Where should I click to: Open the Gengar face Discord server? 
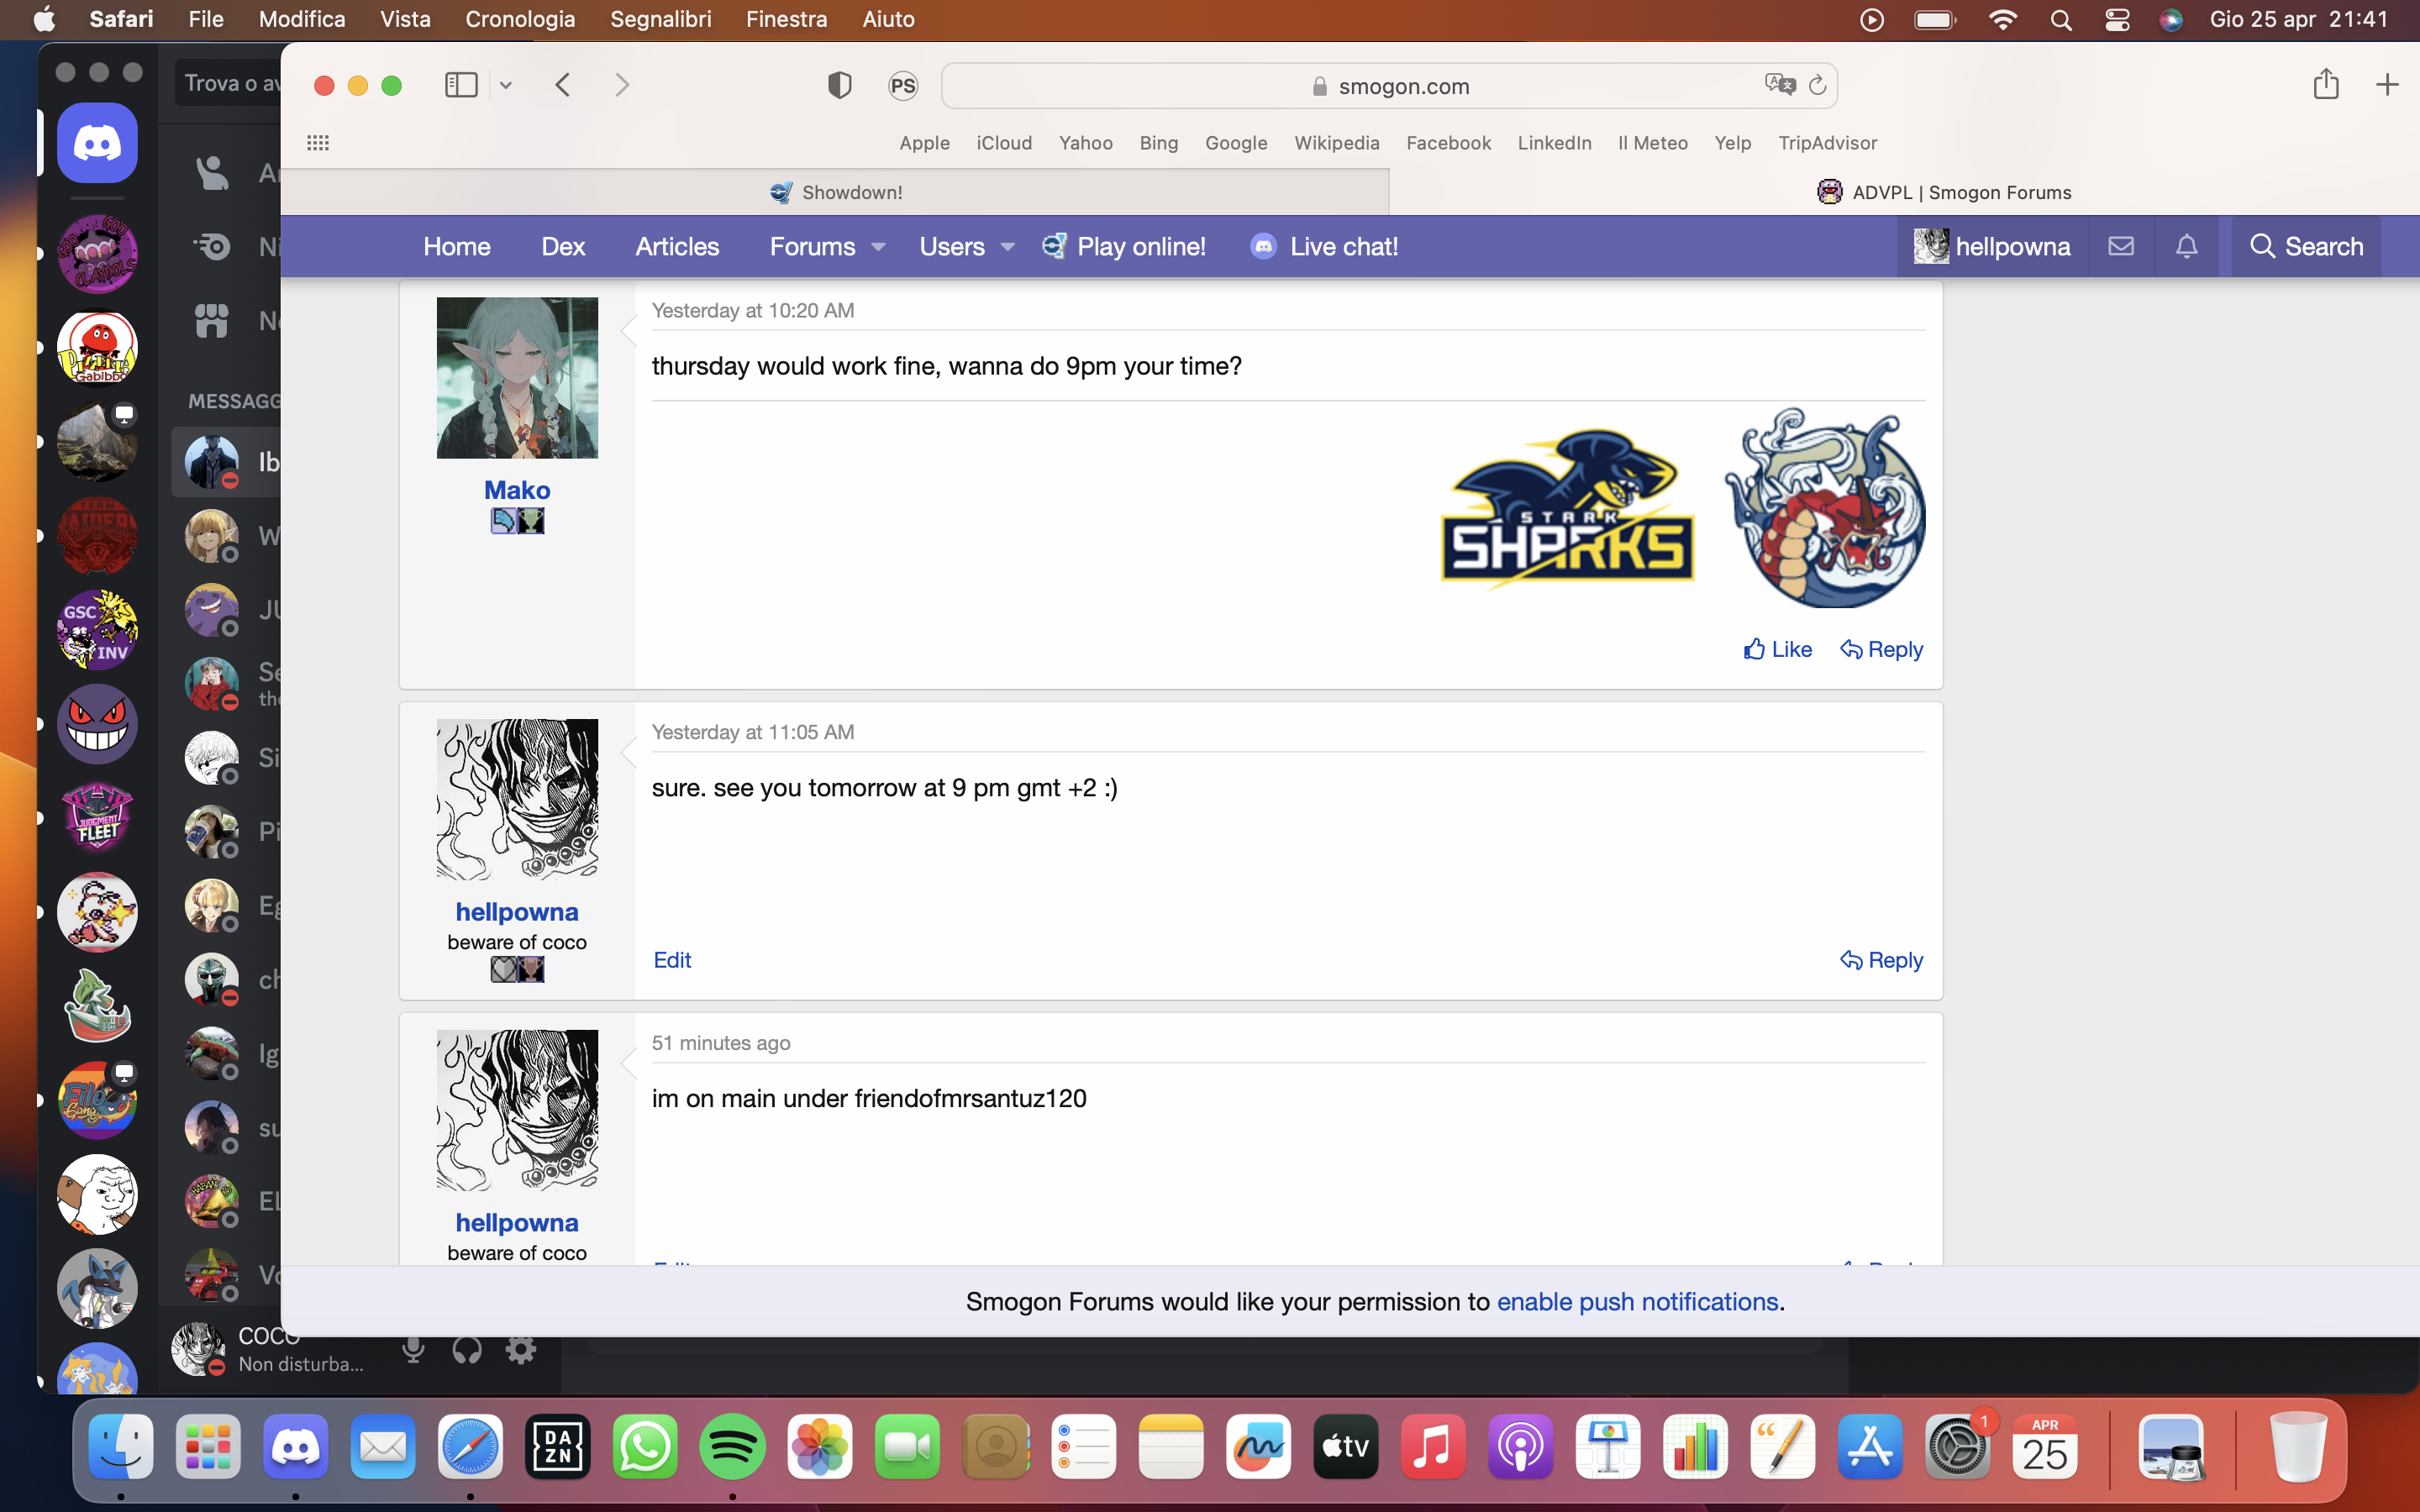click(97, 724)
